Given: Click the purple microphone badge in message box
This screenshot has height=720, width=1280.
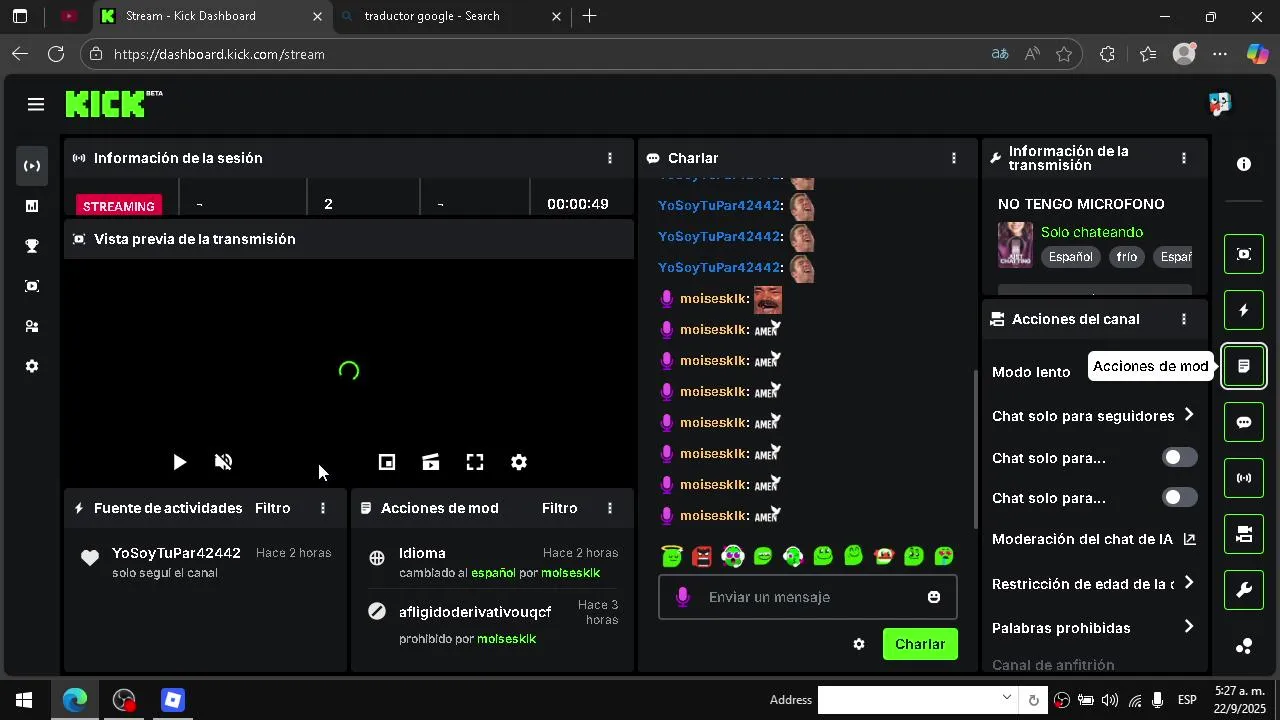Looking at the screenshot, I should click(683, 597).
